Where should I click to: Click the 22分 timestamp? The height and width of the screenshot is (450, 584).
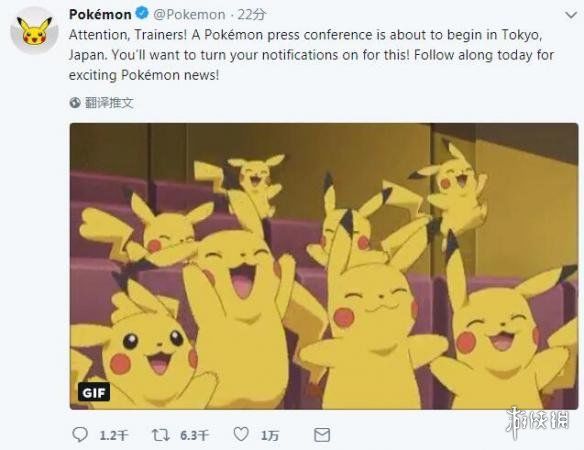251,15
